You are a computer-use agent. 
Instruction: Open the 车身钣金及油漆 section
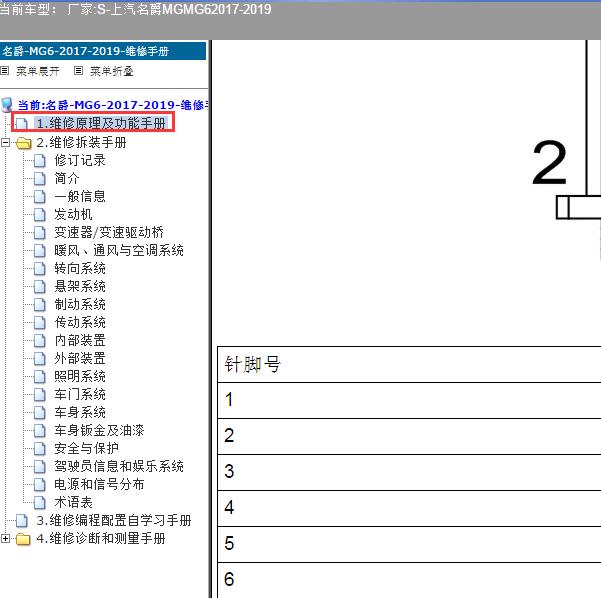click(x=99, y=430)
